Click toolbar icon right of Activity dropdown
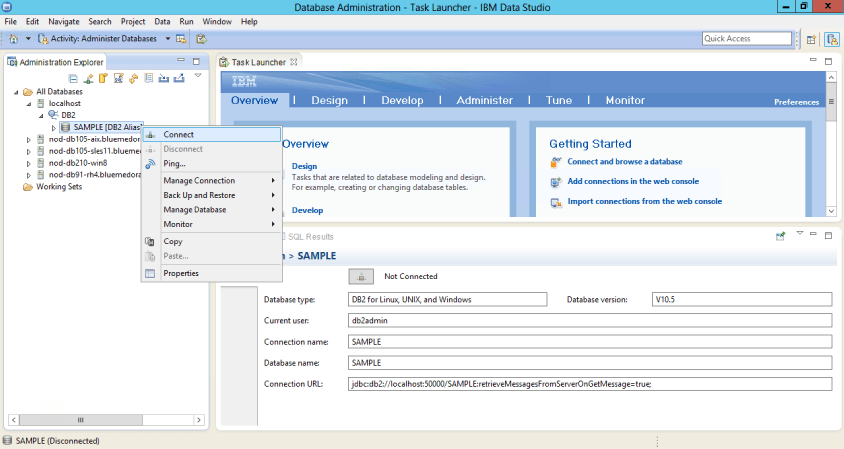The width and height of the screenshot is (844, 449). 181,39
